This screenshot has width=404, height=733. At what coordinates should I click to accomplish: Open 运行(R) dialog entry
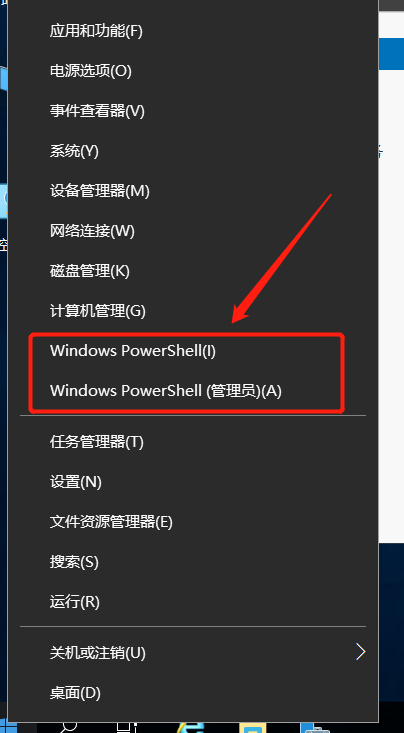[x=193, y=602]
